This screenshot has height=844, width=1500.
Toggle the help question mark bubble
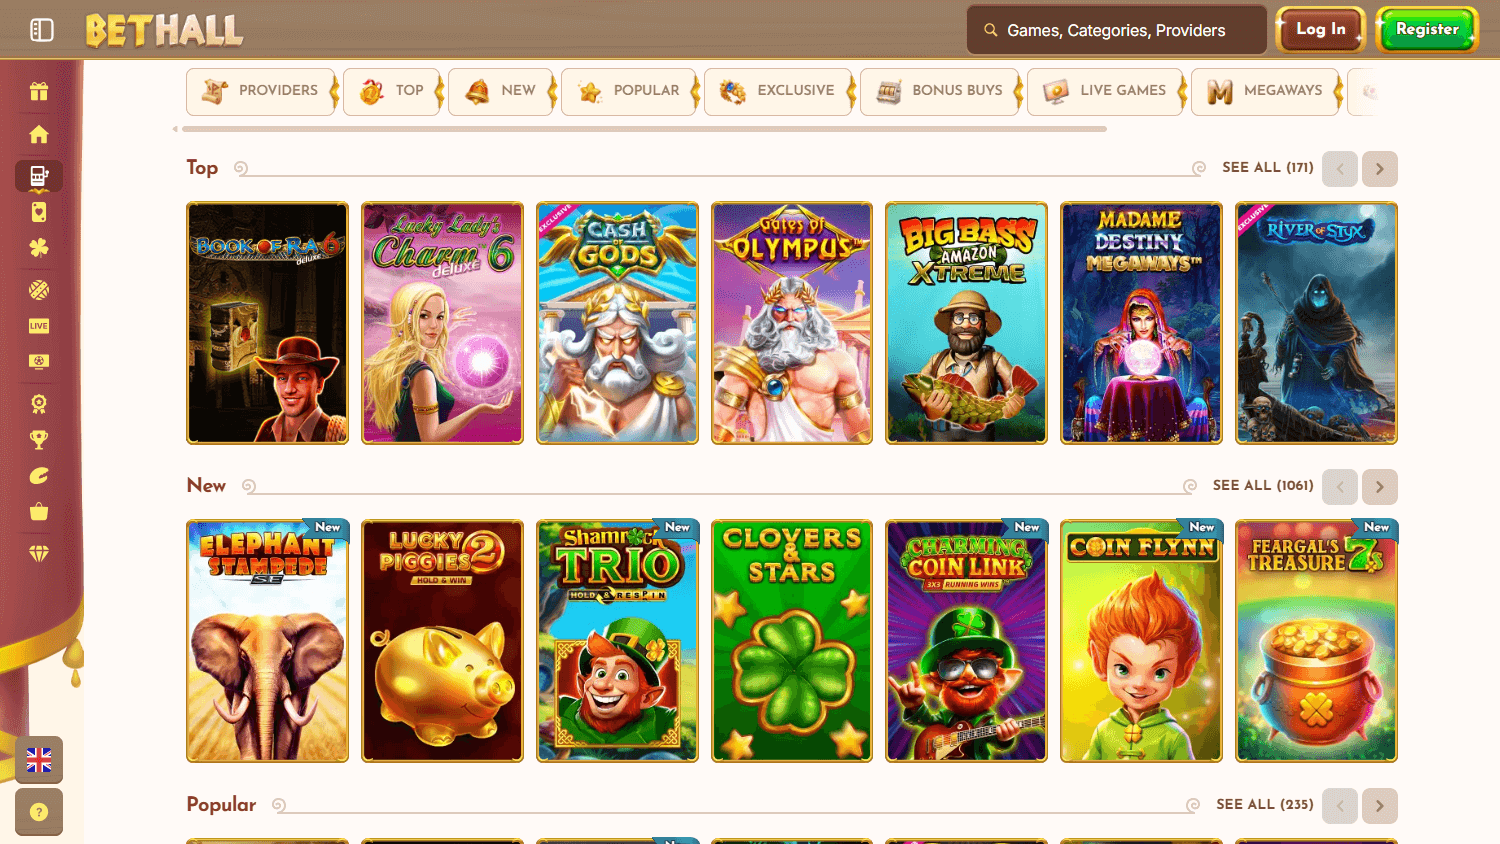38,812
